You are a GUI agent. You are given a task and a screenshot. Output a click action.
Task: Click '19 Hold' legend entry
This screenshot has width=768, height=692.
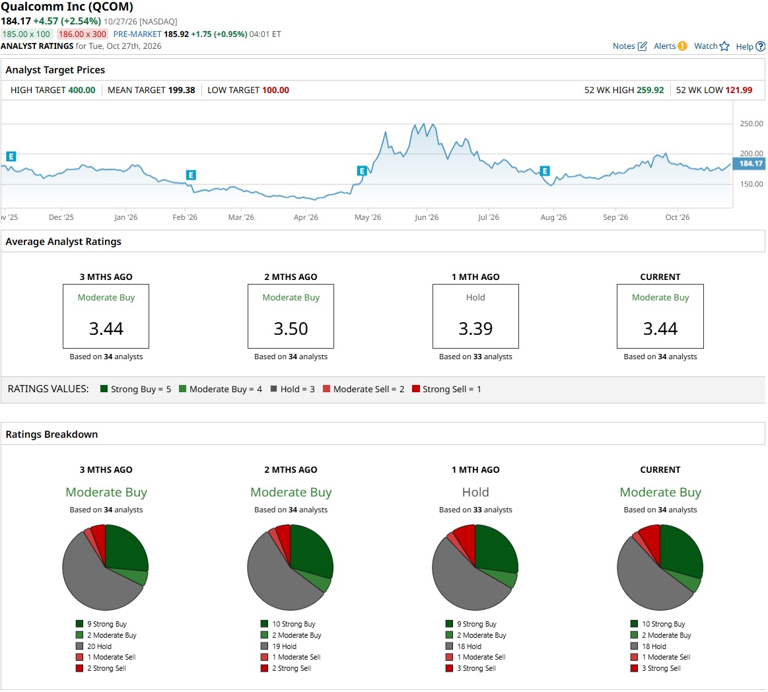click(284, 646)
